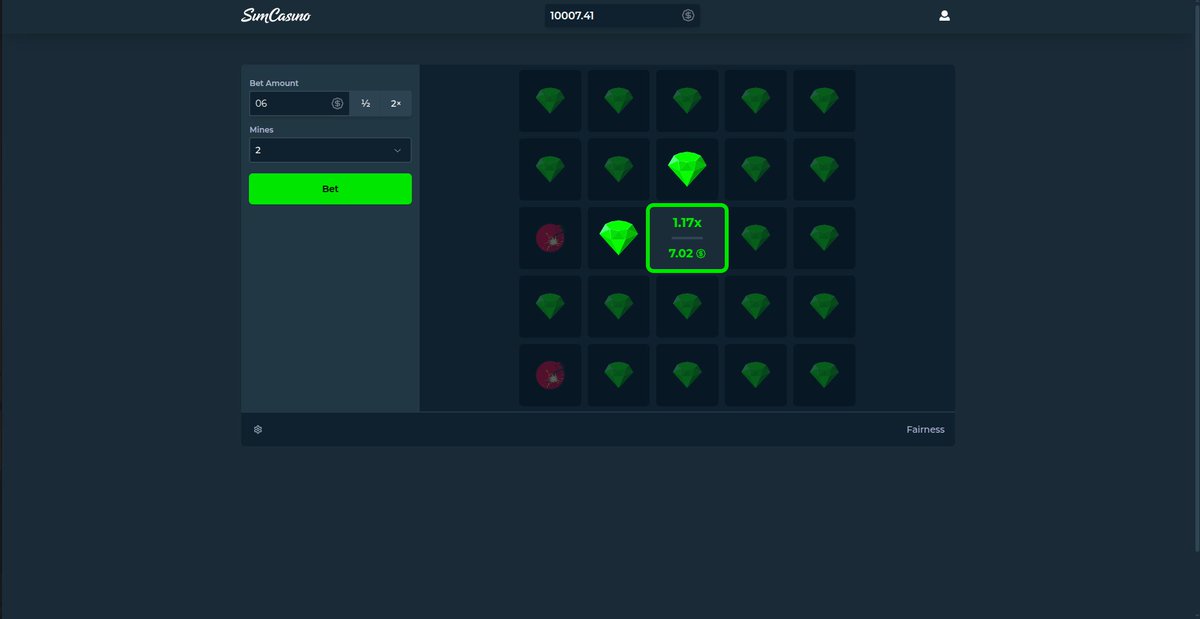Click the fifth gem tile in the third row
Screen dimensions: 1200x619
(824, 238)
